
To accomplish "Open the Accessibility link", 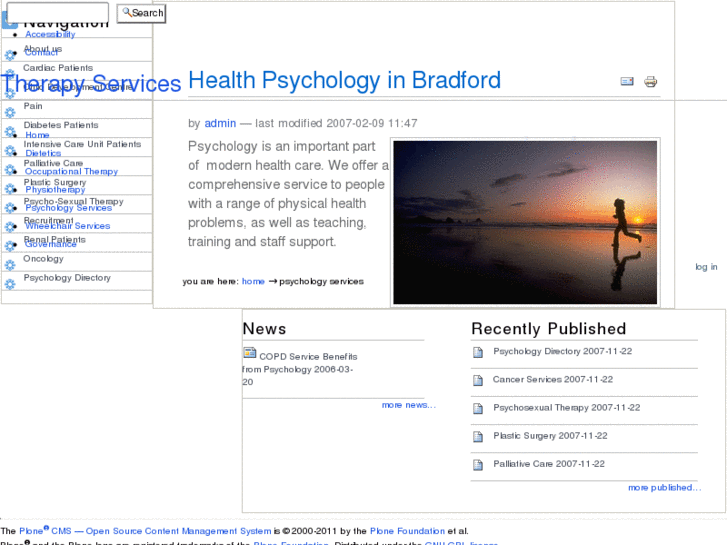I will (x=50, y=34).
